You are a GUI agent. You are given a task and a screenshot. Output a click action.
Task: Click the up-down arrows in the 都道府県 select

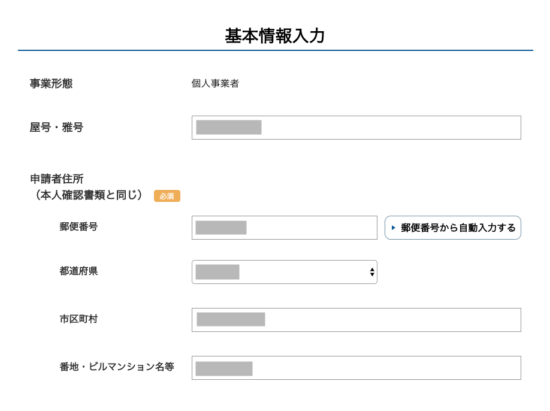(372, 272)
